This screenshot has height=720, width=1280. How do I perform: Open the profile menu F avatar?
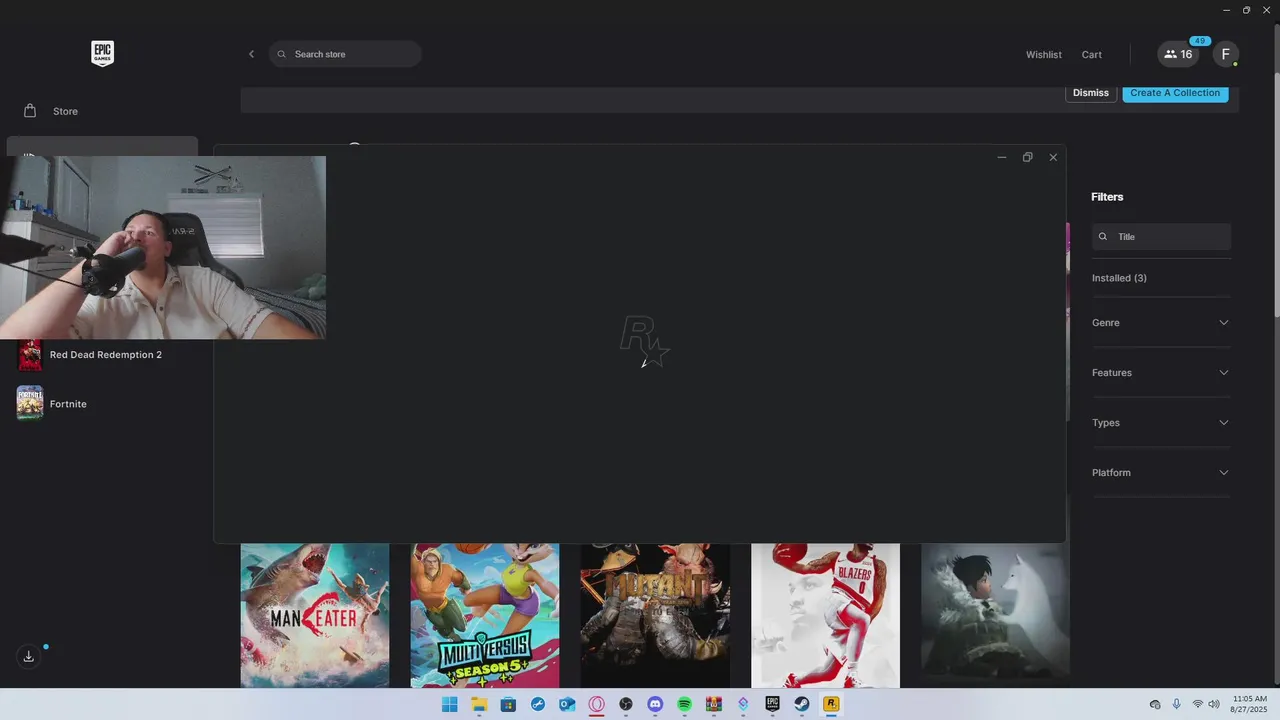coord(1226,54)
